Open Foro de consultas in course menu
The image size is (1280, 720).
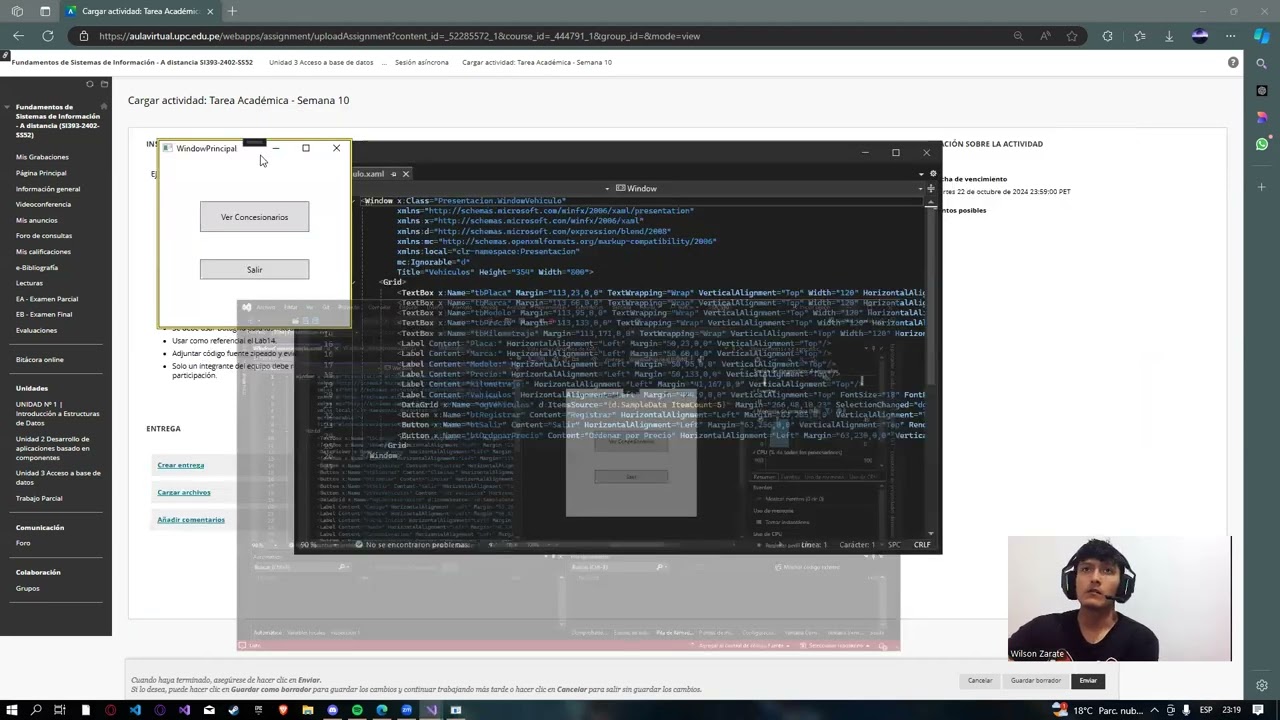[x=44, y=236]
